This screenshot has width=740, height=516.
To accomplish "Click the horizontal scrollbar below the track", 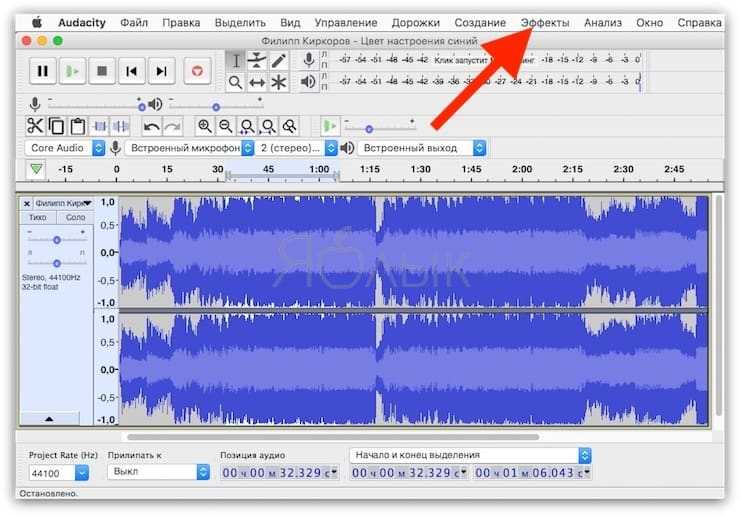I will (x=333, y=437).
